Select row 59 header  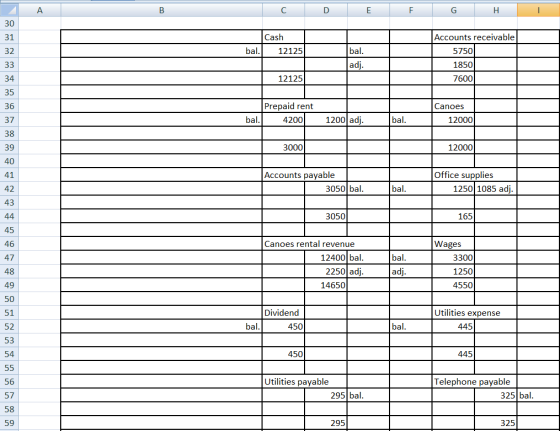pyautogui.click(x=9, y=423)
